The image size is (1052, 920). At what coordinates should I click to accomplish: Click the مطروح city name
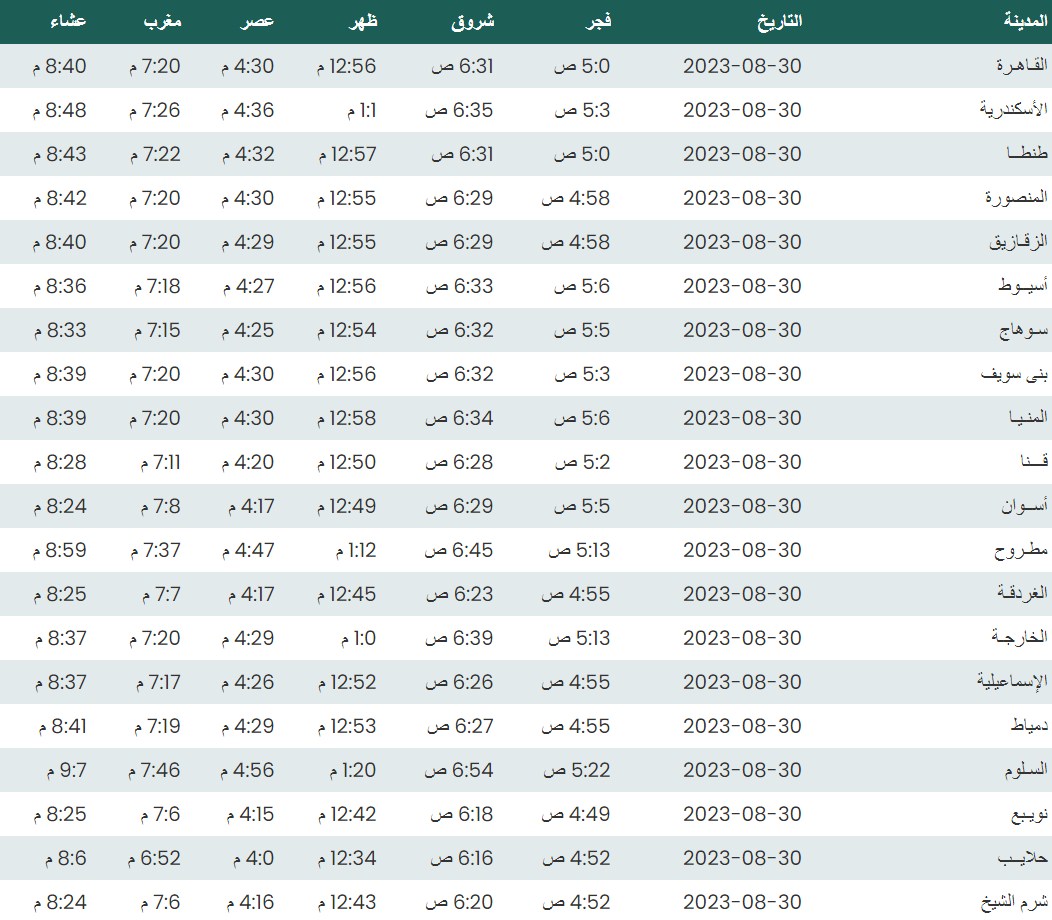[x=1020, y=550]
